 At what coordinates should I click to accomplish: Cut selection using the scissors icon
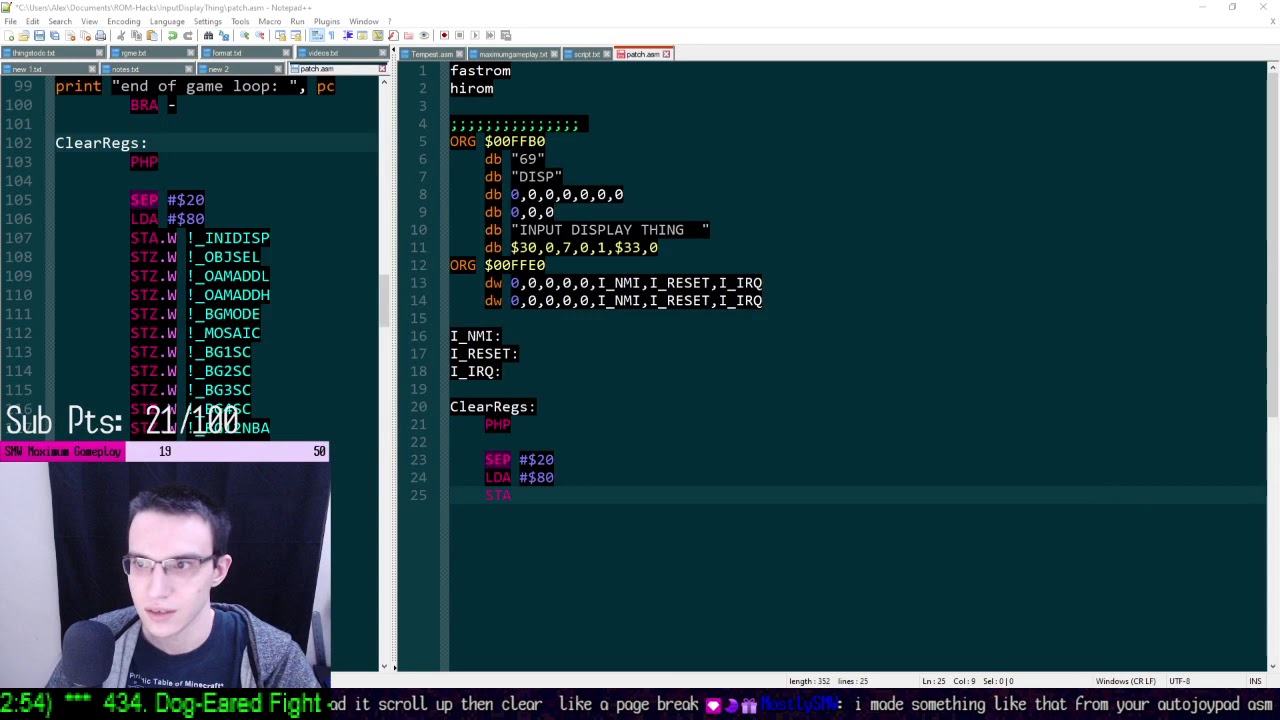pos(120,35)
